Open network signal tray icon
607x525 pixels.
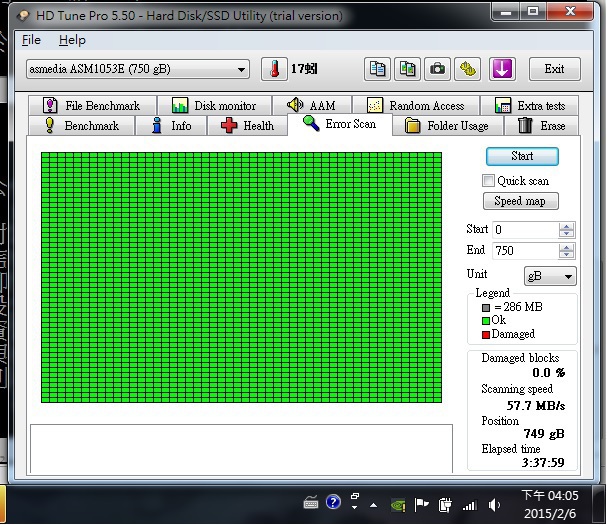(x=469, y=505)
